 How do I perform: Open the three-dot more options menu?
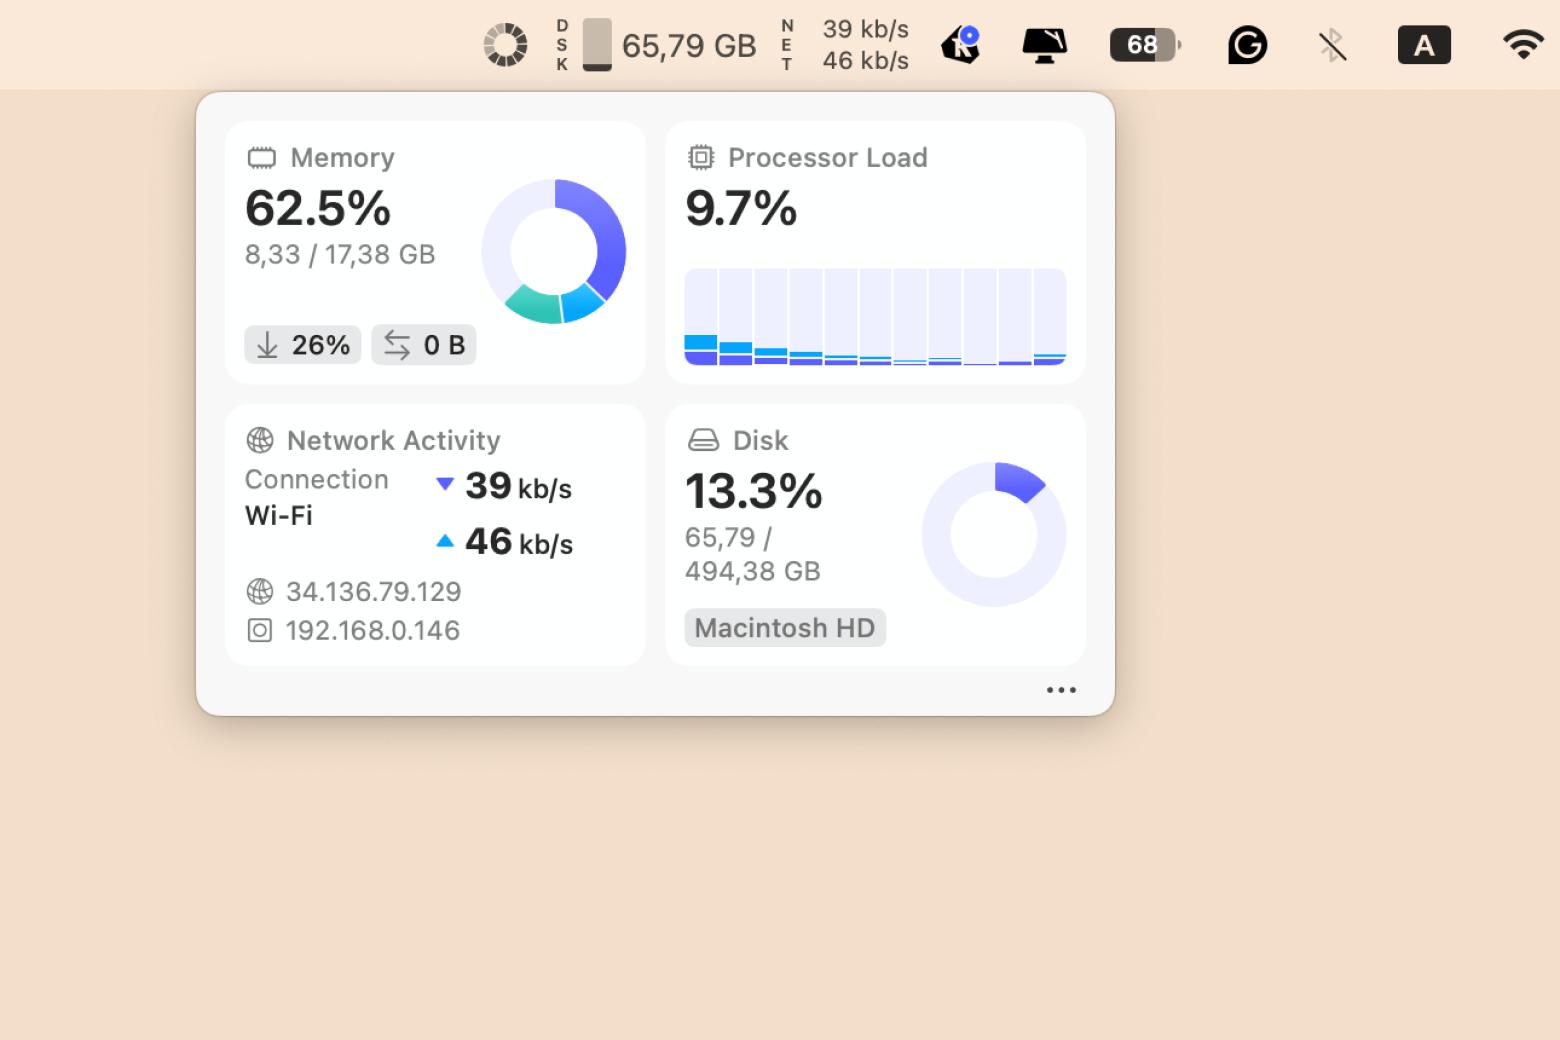[x=1060, y=690]
